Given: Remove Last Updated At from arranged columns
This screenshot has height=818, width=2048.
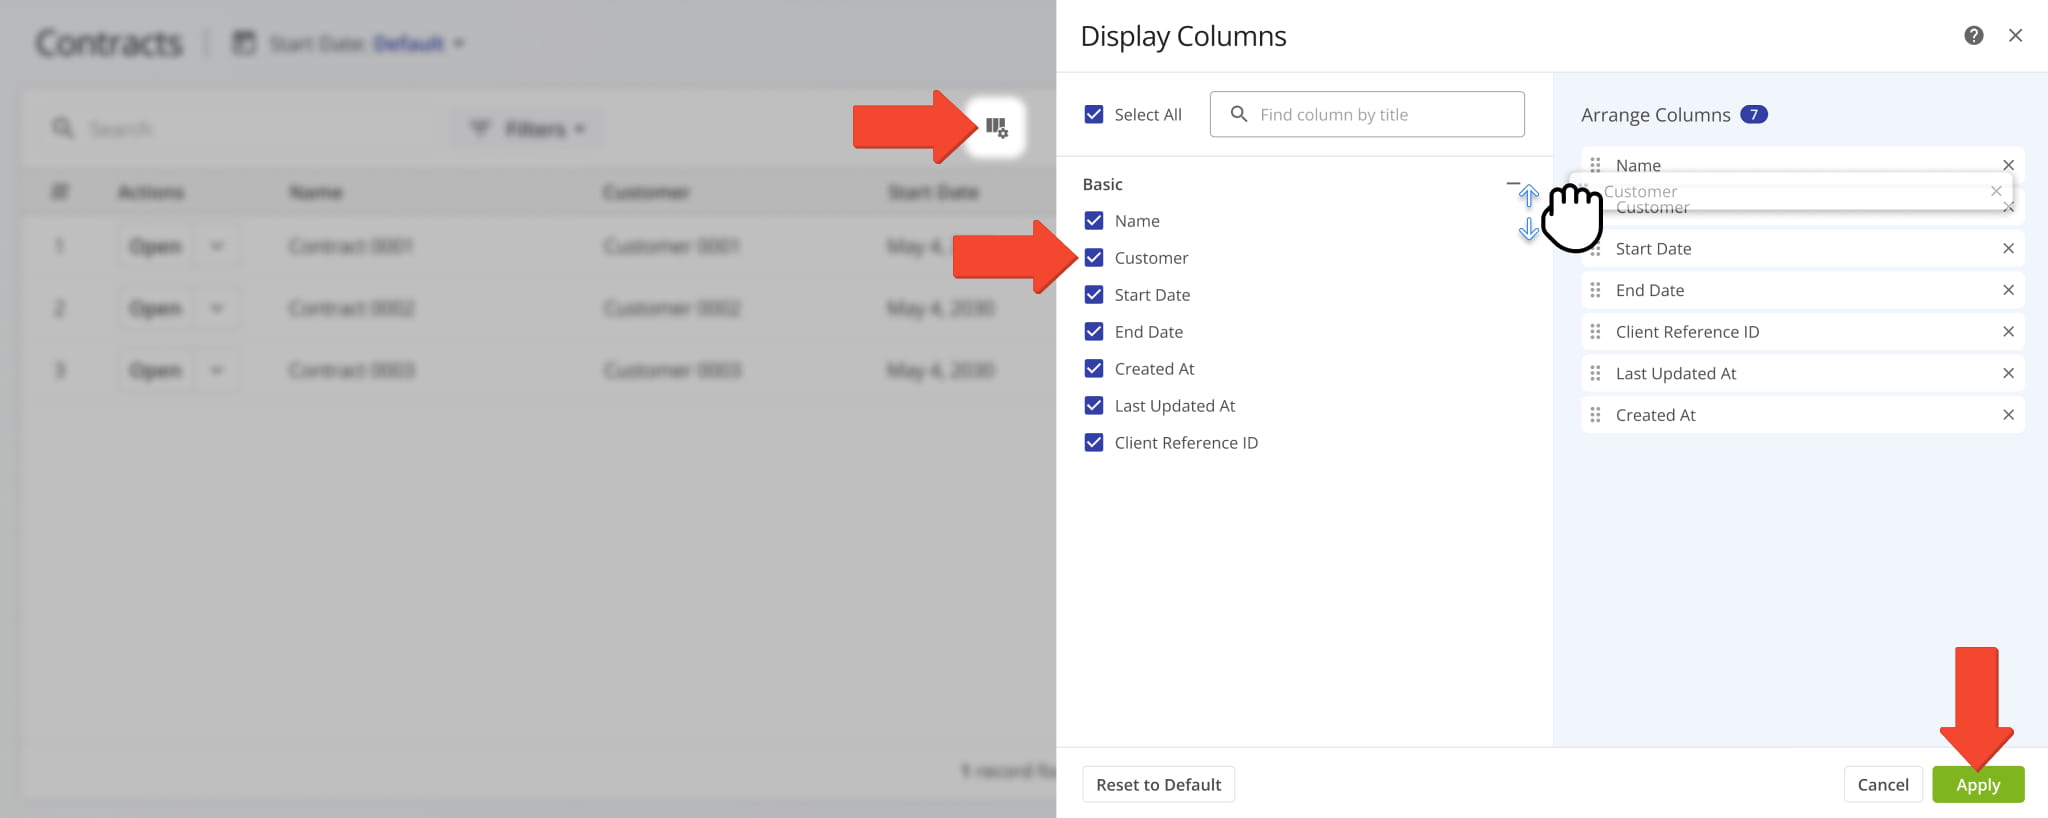Looking at the screenshot, I should (2008, 373).
